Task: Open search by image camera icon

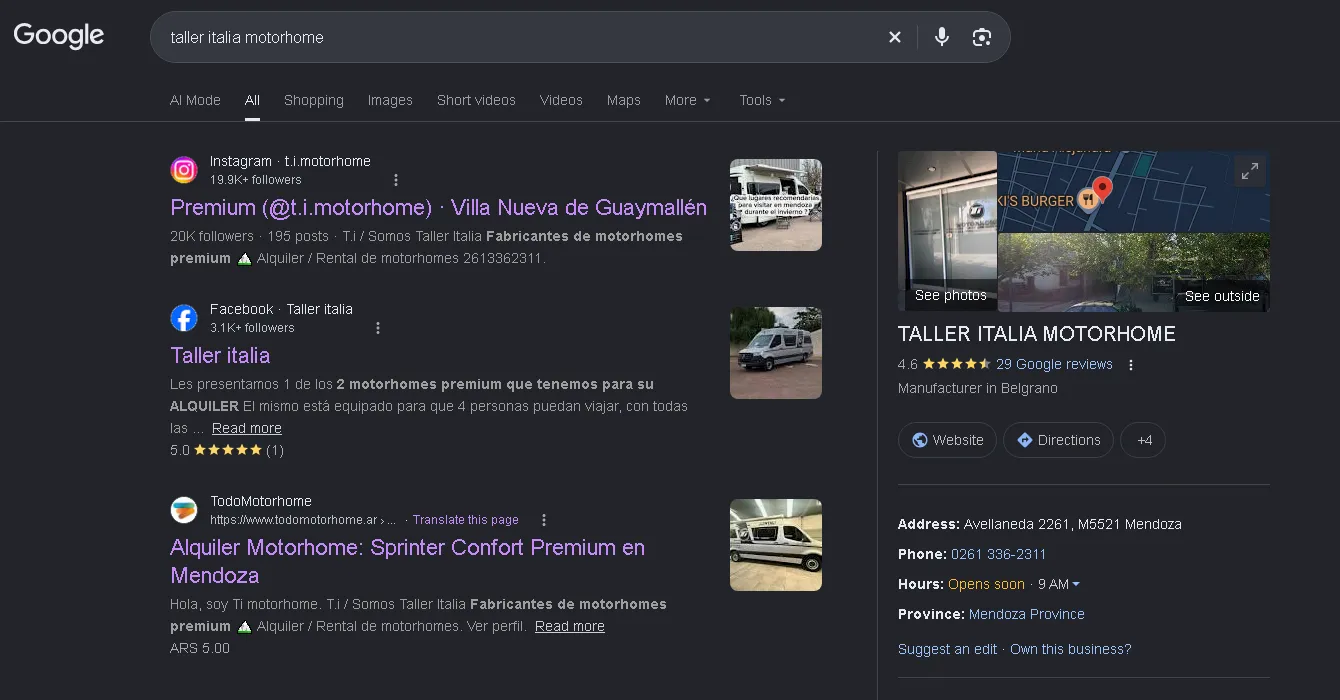Action: [982, 37]
